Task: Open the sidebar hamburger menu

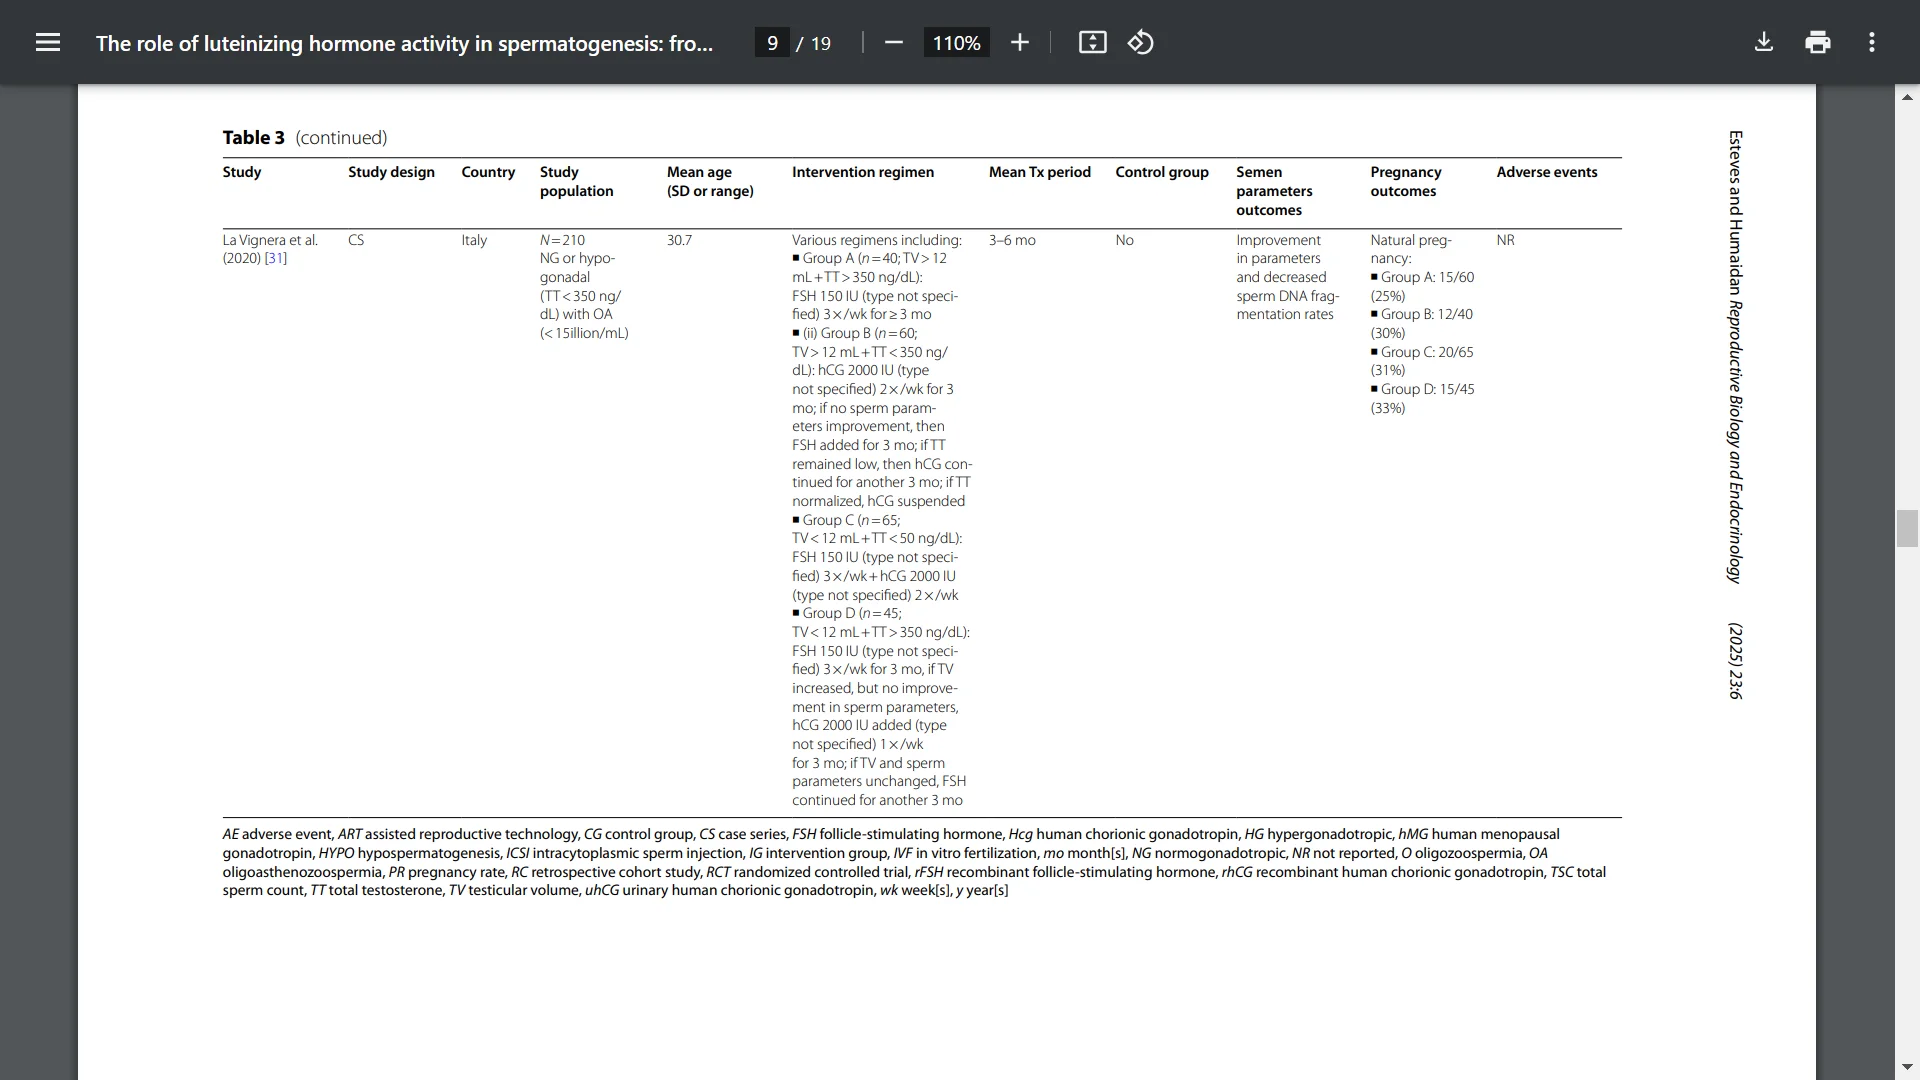Action: 48,42
